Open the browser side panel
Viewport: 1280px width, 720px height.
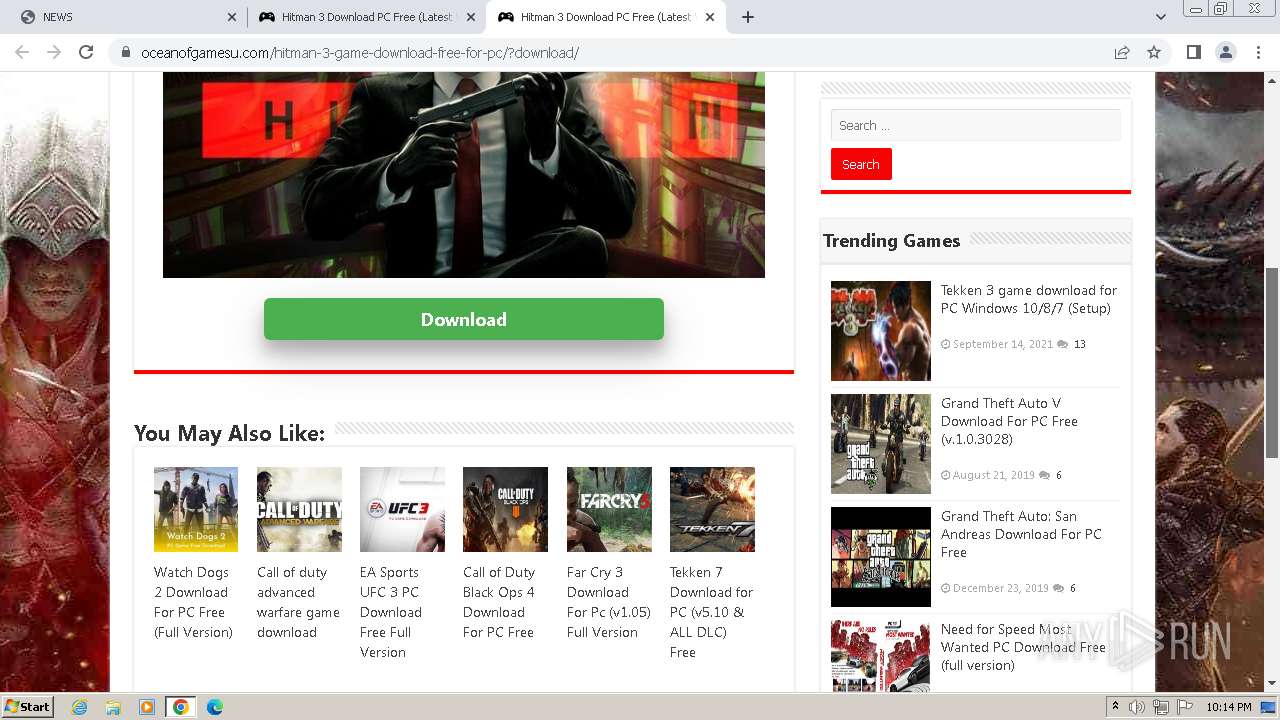click(x=1193, y=52)
